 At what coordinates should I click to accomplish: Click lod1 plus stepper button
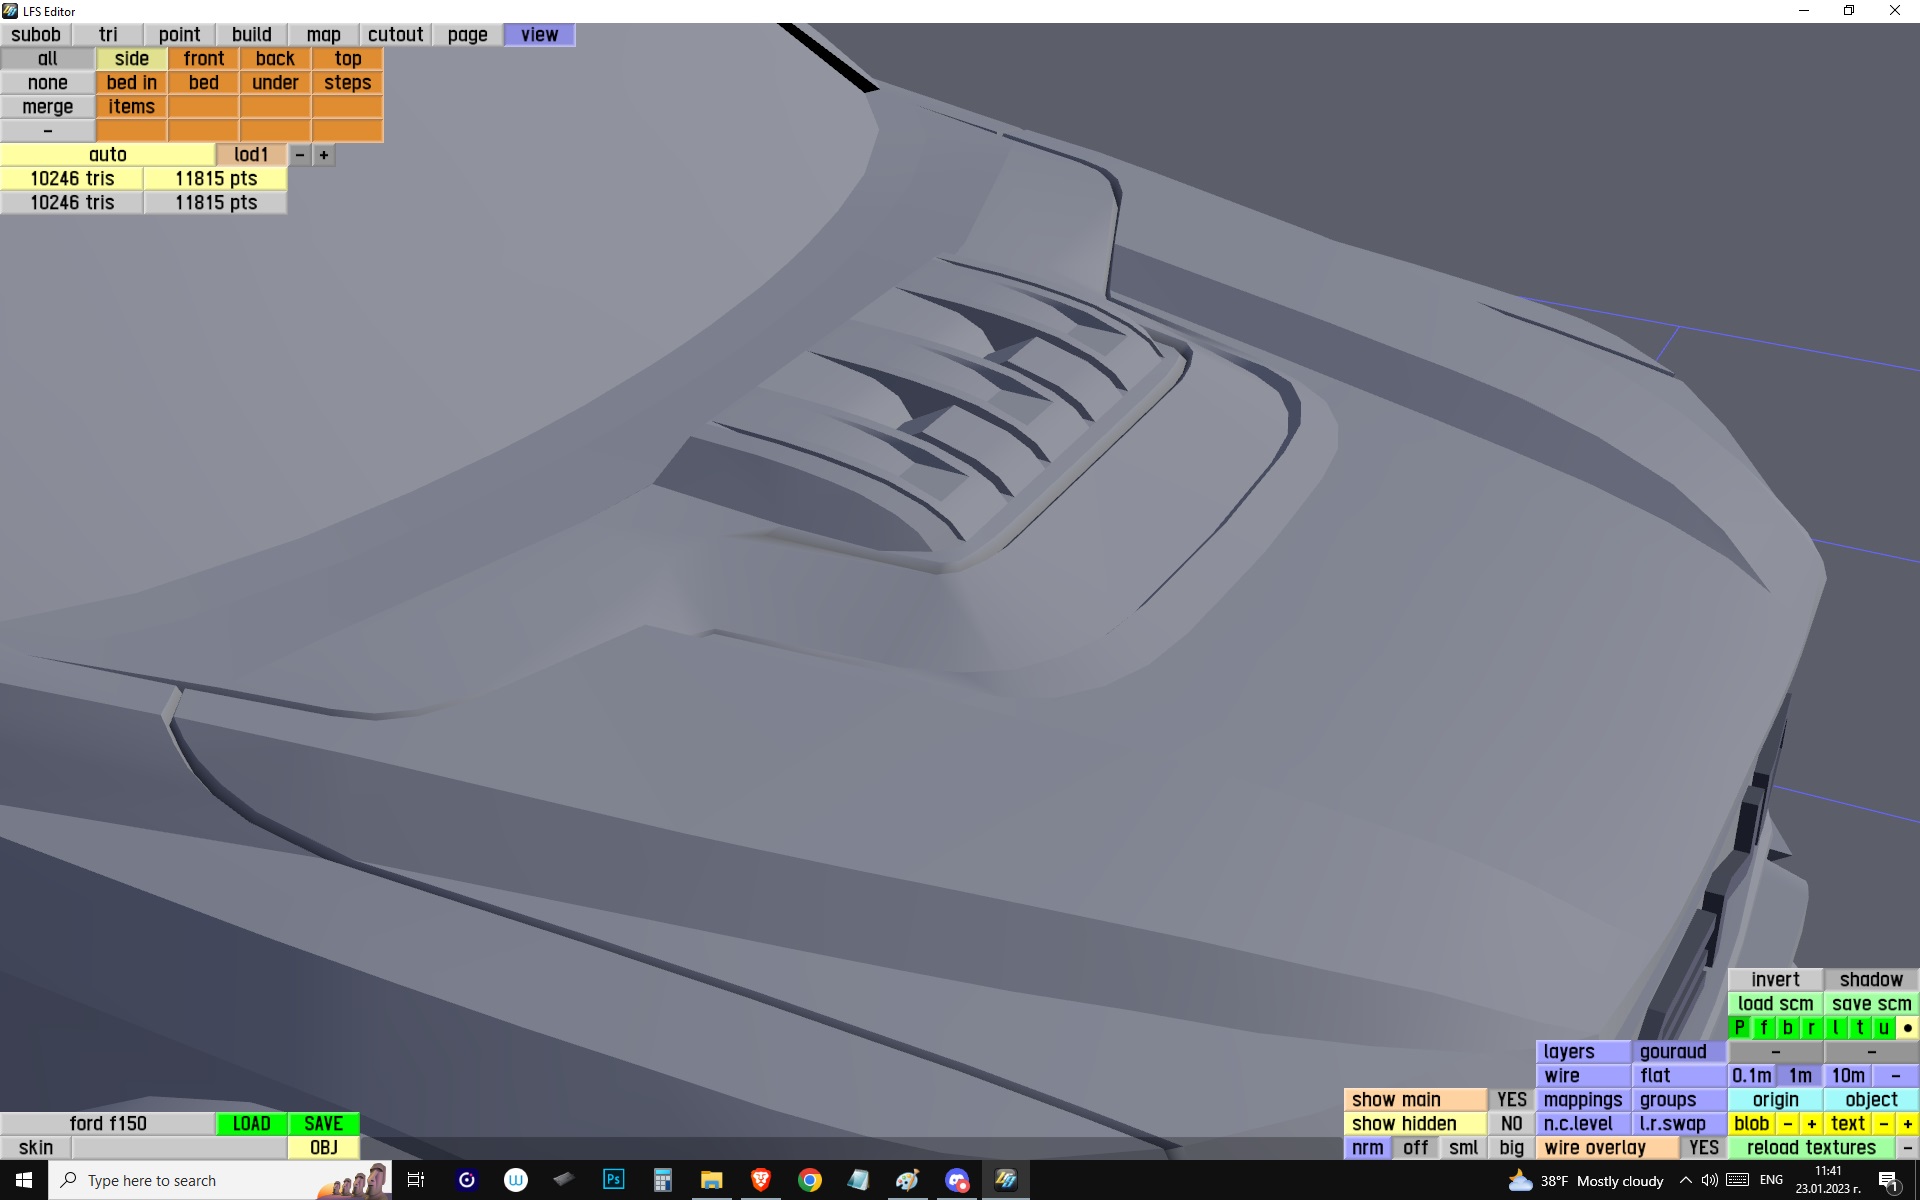[324, 155]
